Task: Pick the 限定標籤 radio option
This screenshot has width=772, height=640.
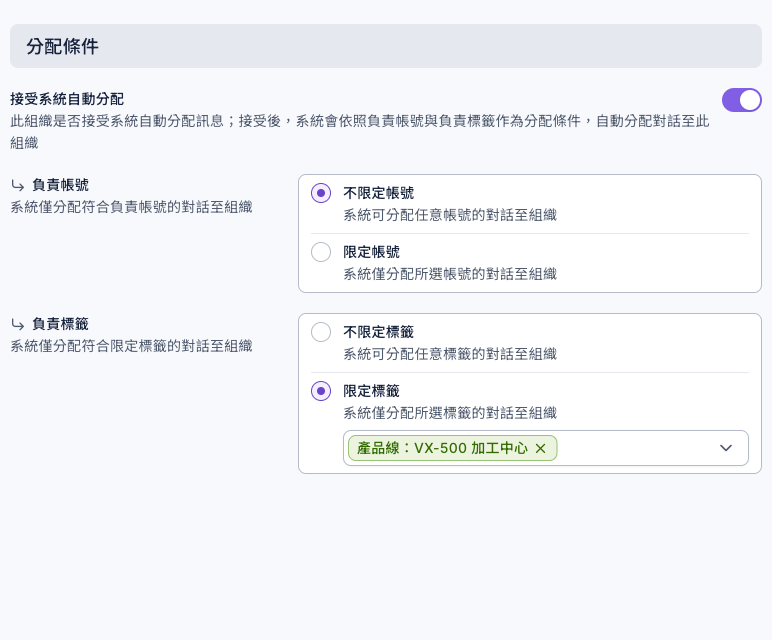Action: tap(321, 391)
